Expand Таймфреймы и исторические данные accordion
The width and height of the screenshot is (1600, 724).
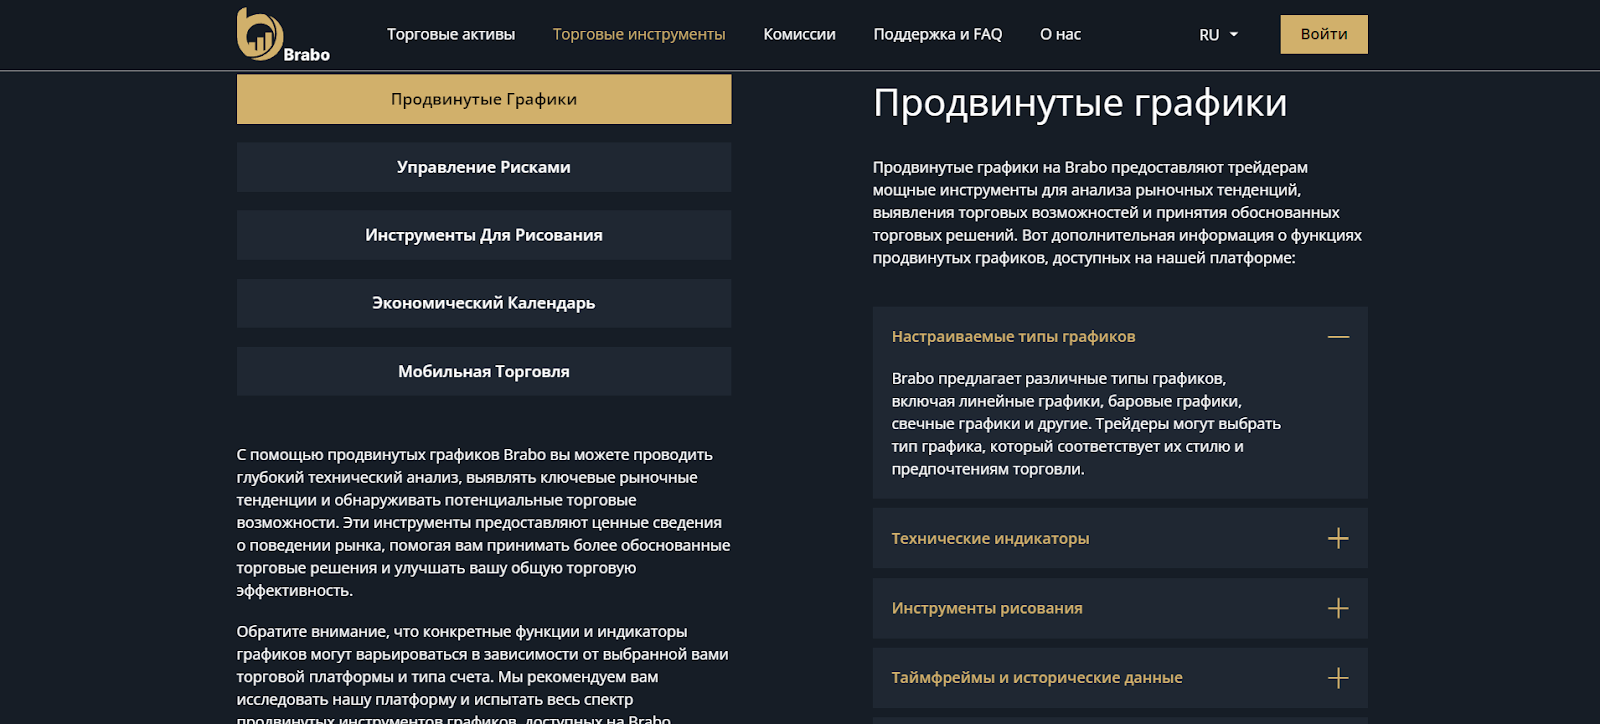tap(1120, 678)
